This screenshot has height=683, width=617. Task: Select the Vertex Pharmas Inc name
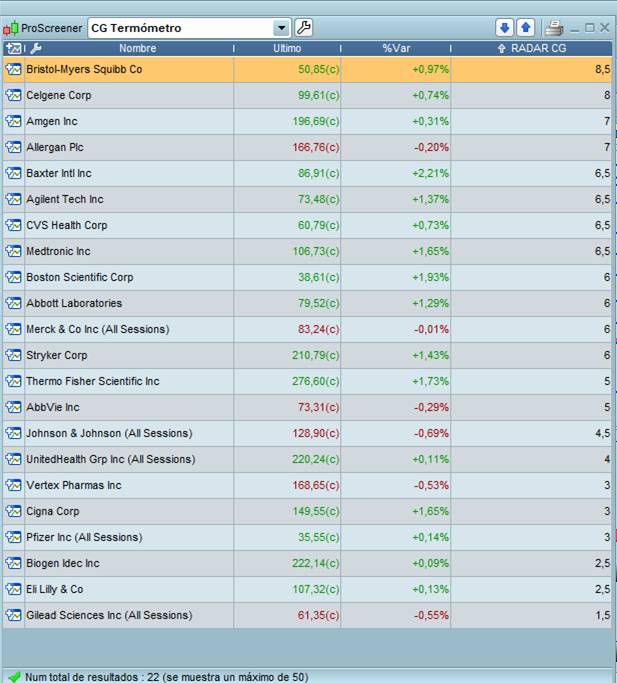pyautogui.click(x=74, y=485)
